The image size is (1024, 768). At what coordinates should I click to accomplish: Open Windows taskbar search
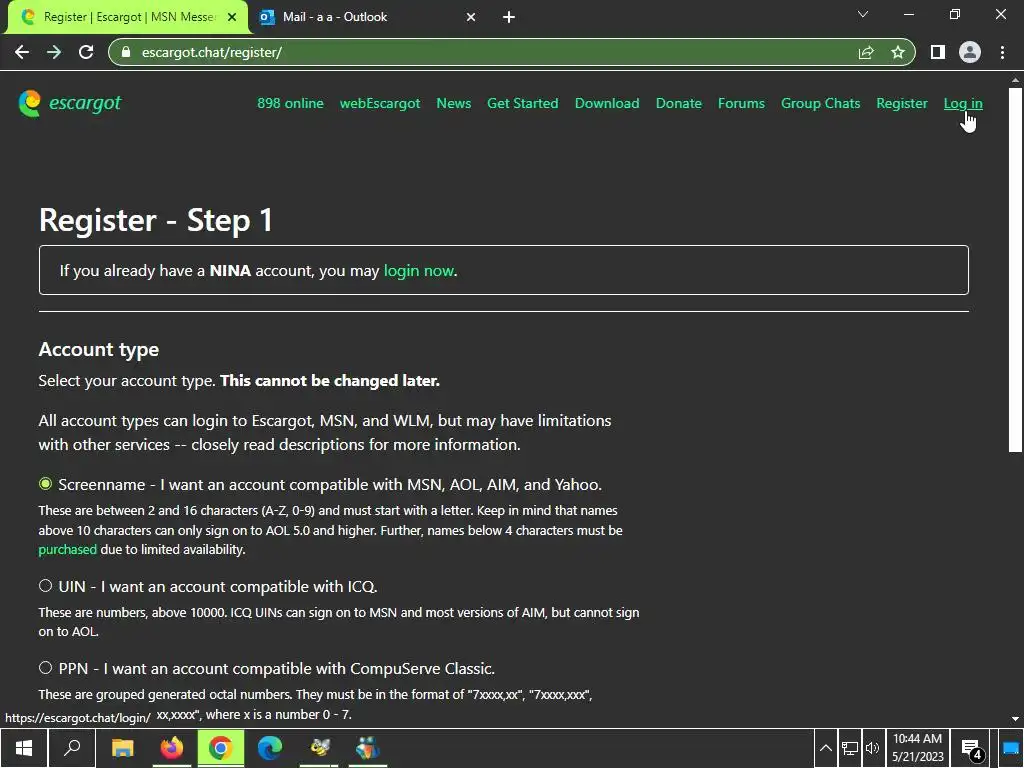tap(72, 748)
